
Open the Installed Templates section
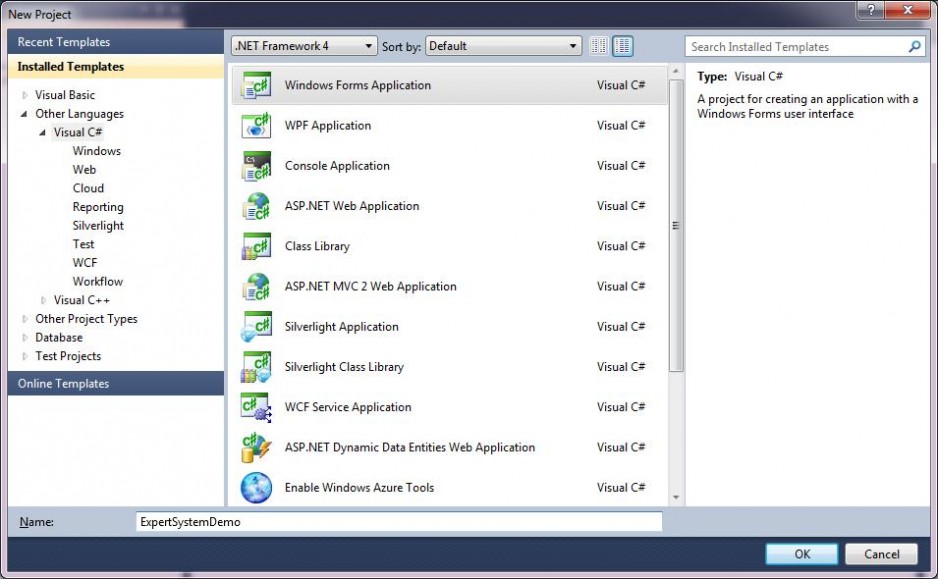pyautogui.click(x=115, y=66)
